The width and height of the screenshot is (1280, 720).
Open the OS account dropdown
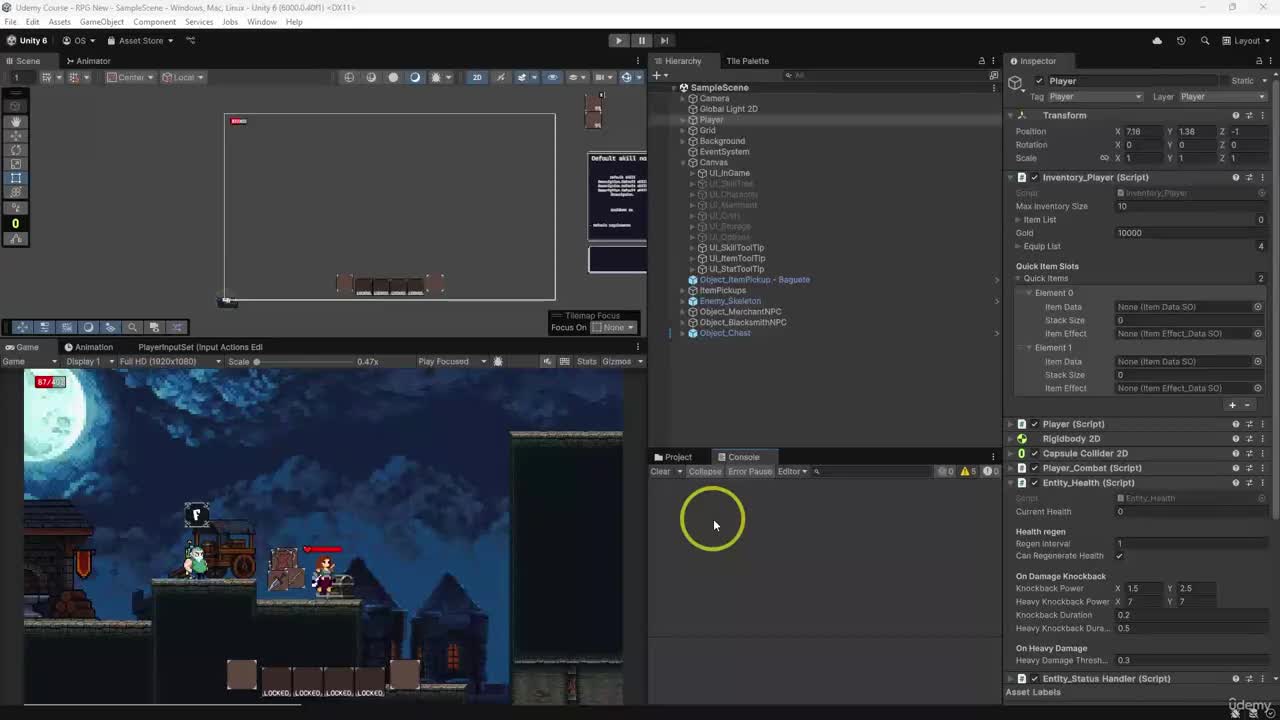(79, 41)
